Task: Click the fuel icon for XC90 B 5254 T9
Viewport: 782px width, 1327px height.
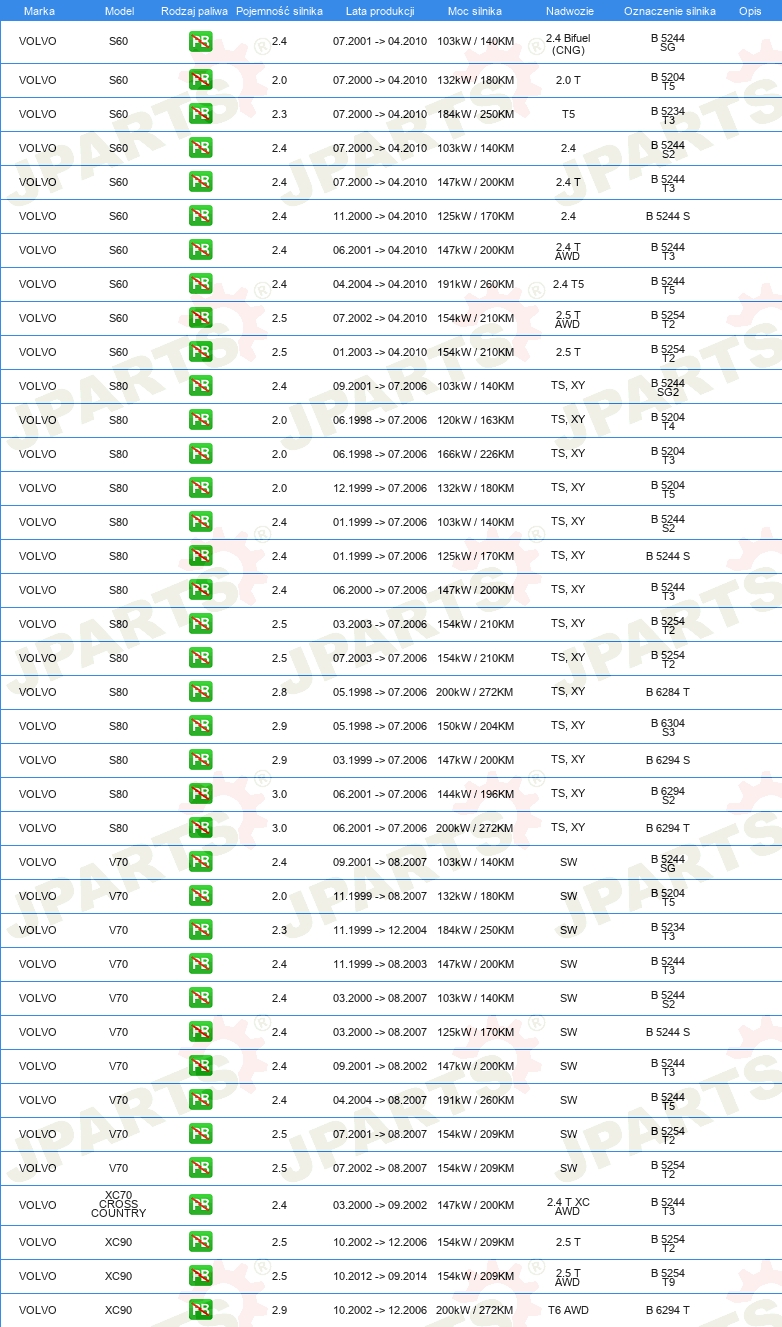Action: click(200, 1276)
